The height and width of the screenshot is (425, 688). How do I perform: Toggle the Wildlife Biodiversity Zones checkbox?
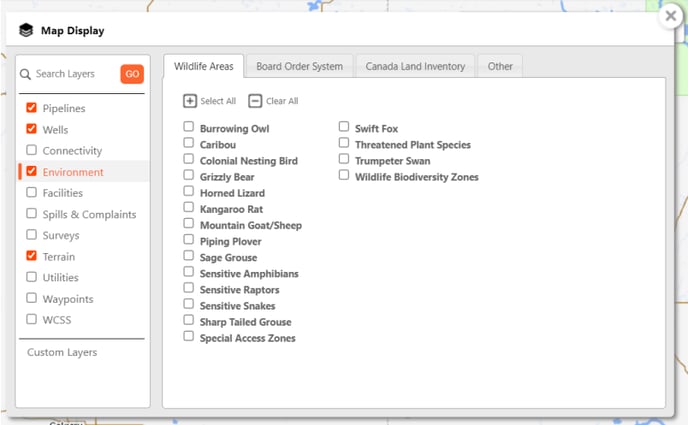344,176
